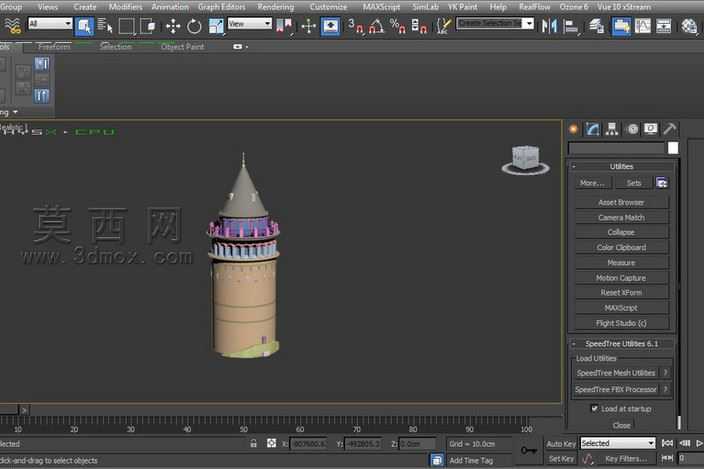
Task: Open Key Filters... dialog
Action: [626, 459]
